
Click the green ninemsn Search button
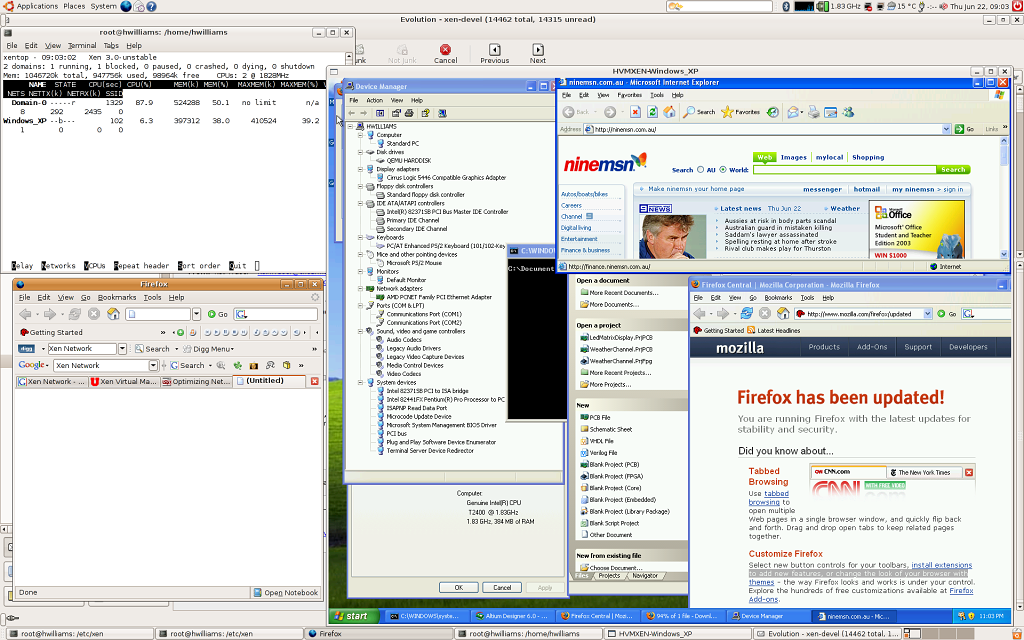[x=953, y=170]
